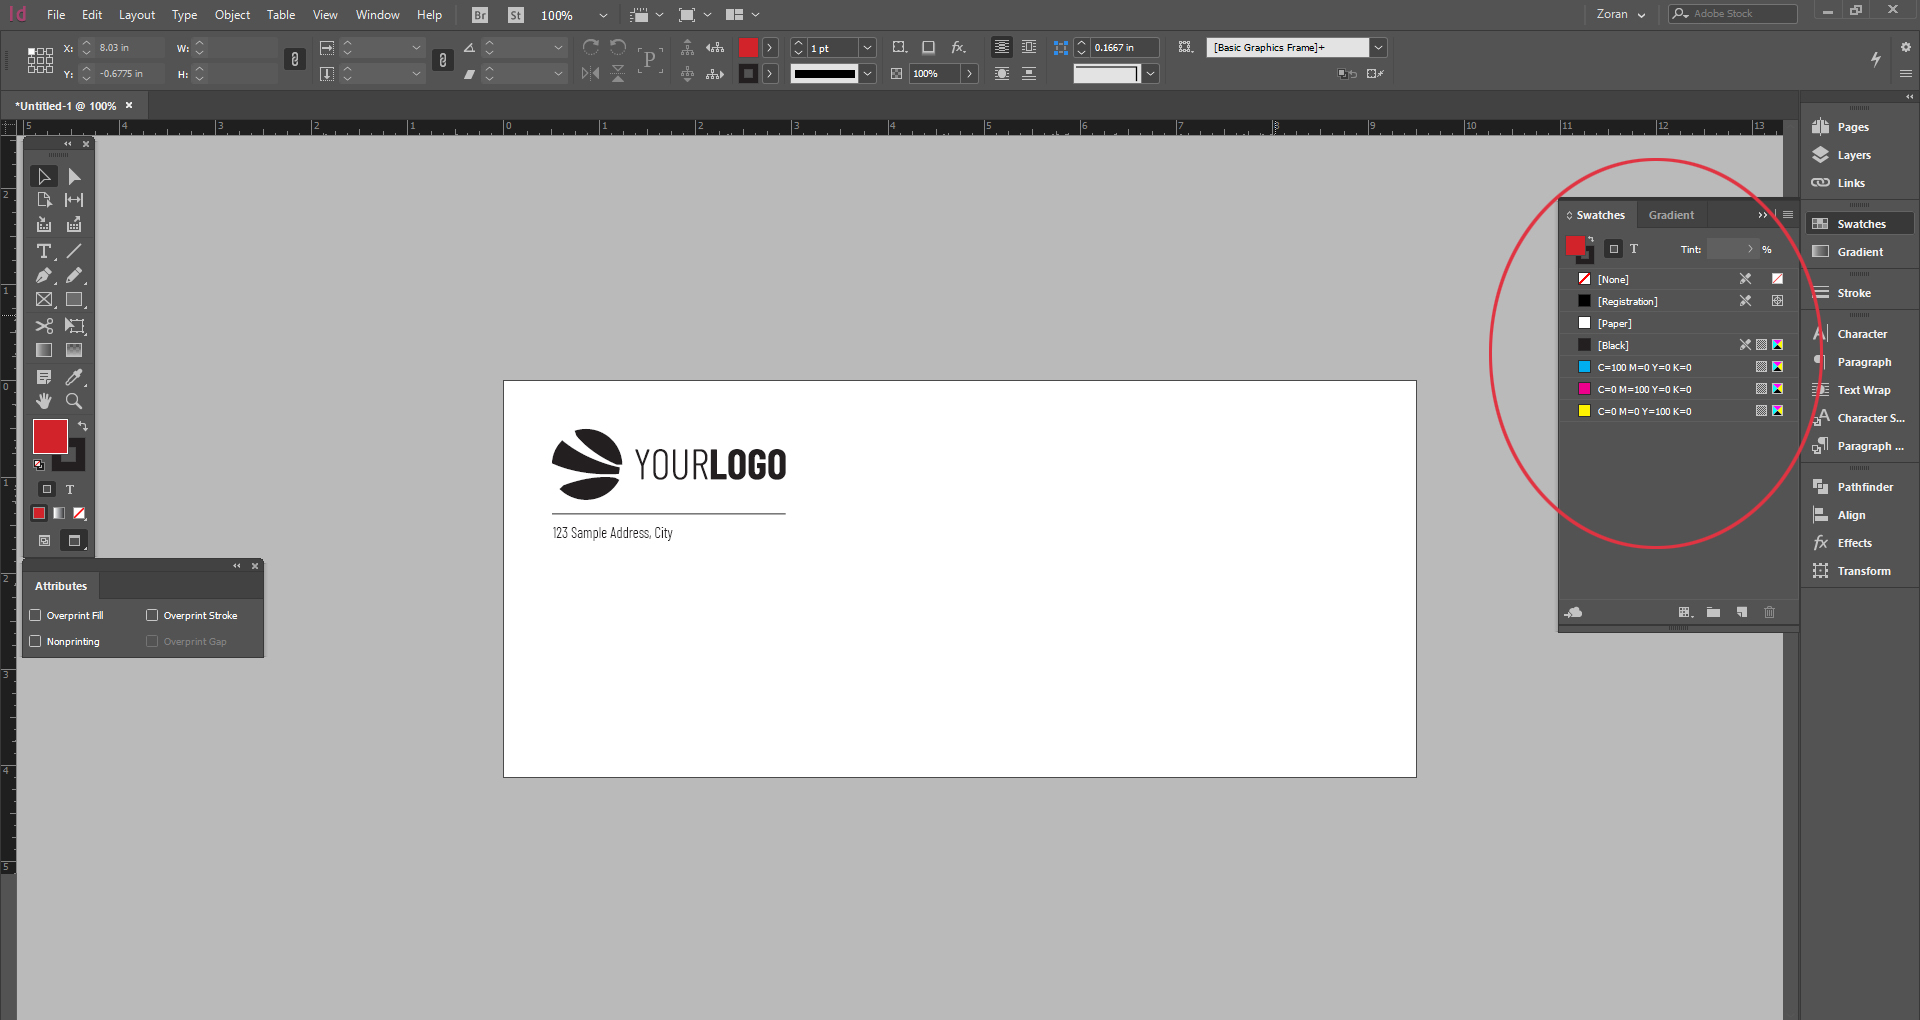Screen dimensions: 1920x1020
Task: Open the Adobe Stock icon in the menu bar
Action: 515,15
